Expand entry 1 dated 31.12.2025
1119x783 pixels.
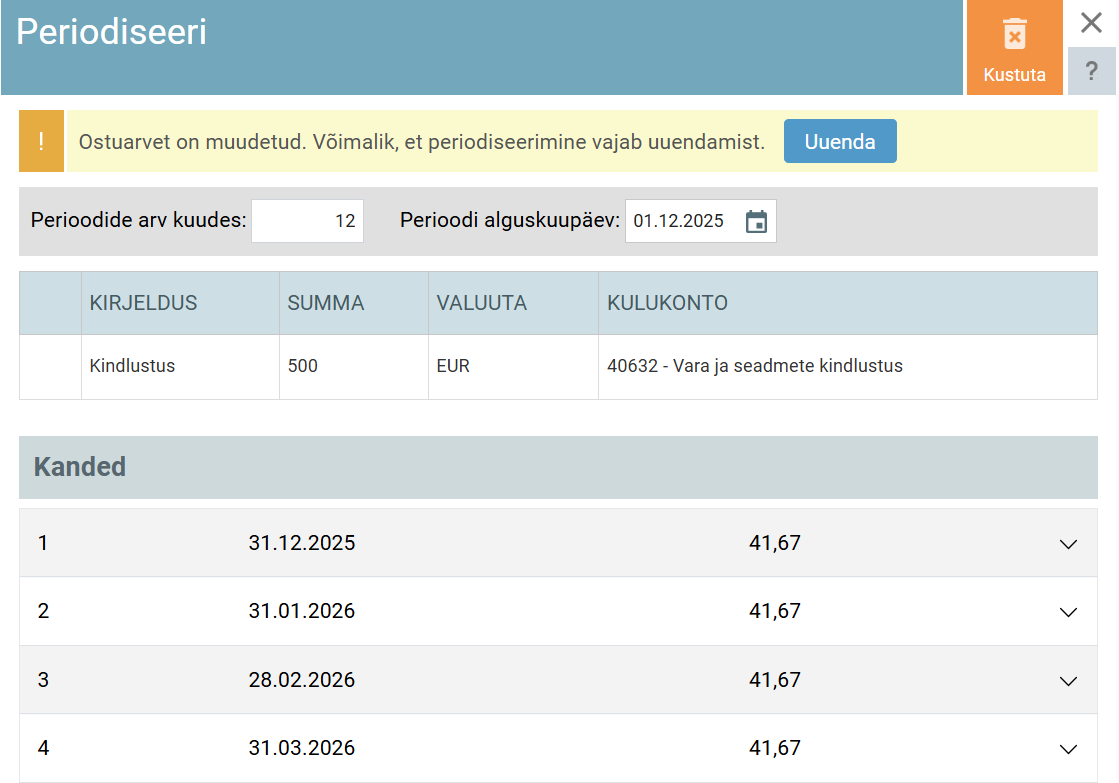pos(1068,544)
